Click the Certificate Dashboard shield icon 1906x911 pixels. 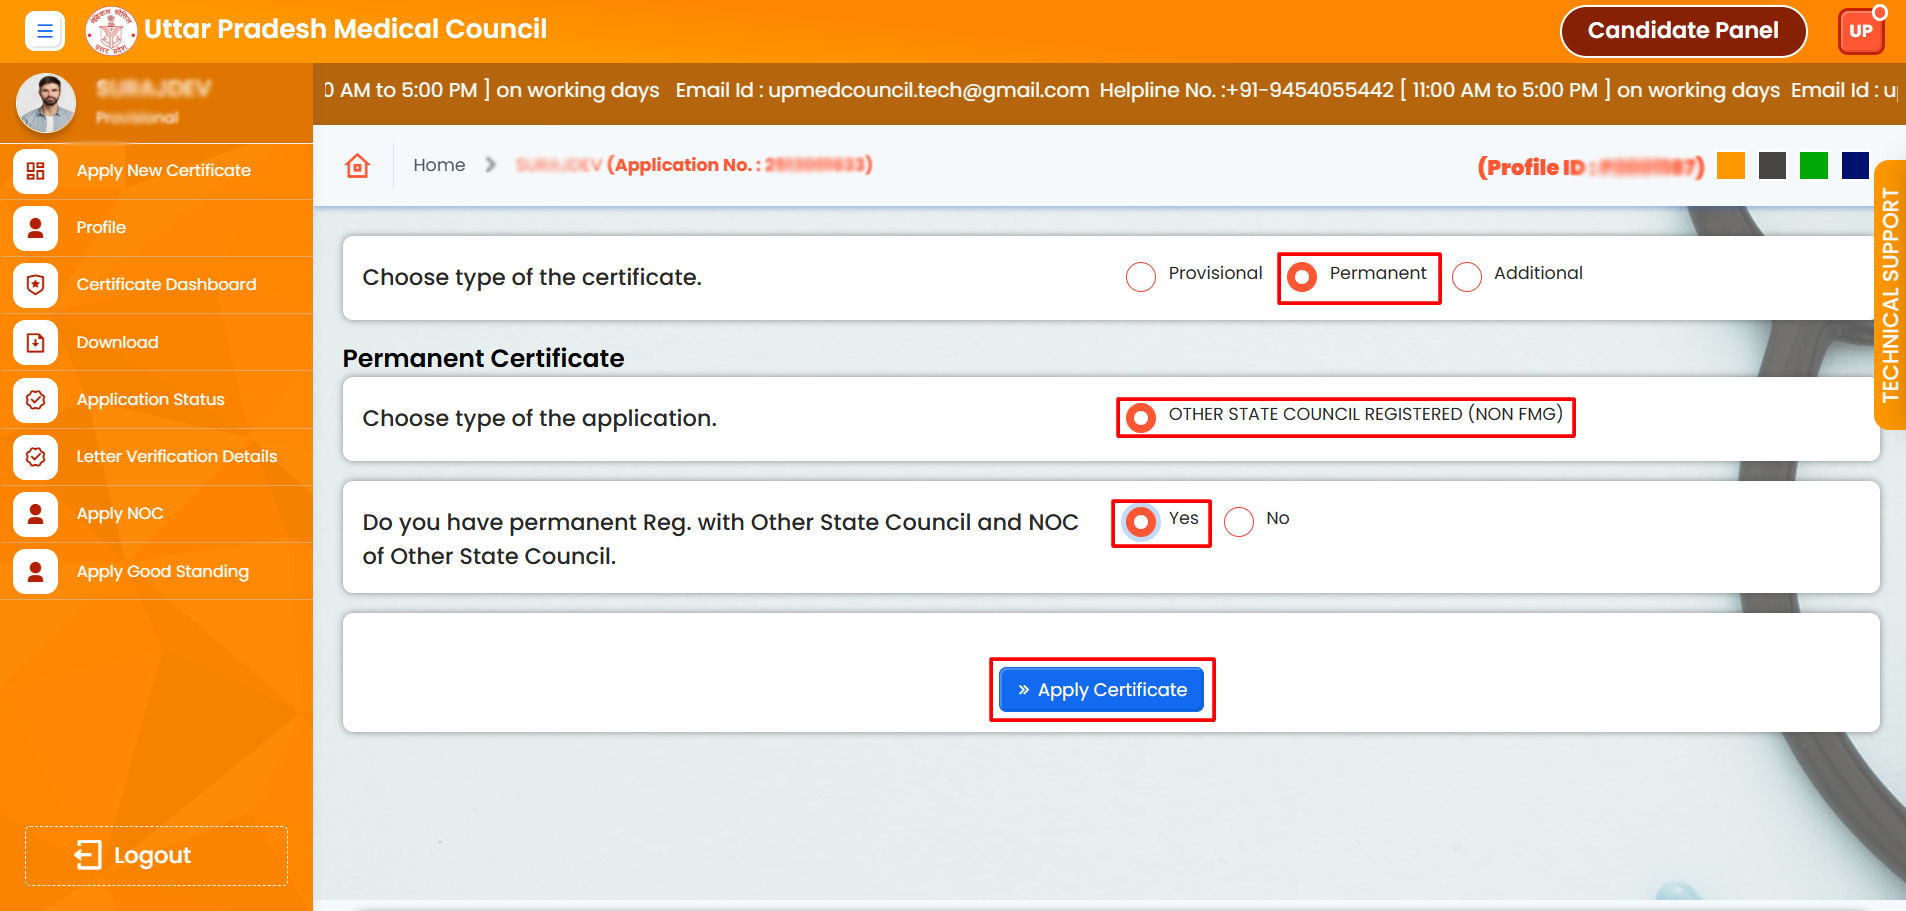36,285
